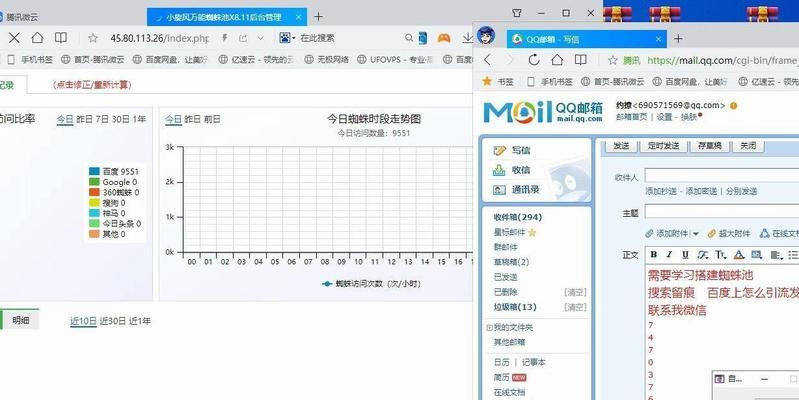Toggle bold formatting in mail editor
This screenshot has width=799, height=400.
click(654, 255)
